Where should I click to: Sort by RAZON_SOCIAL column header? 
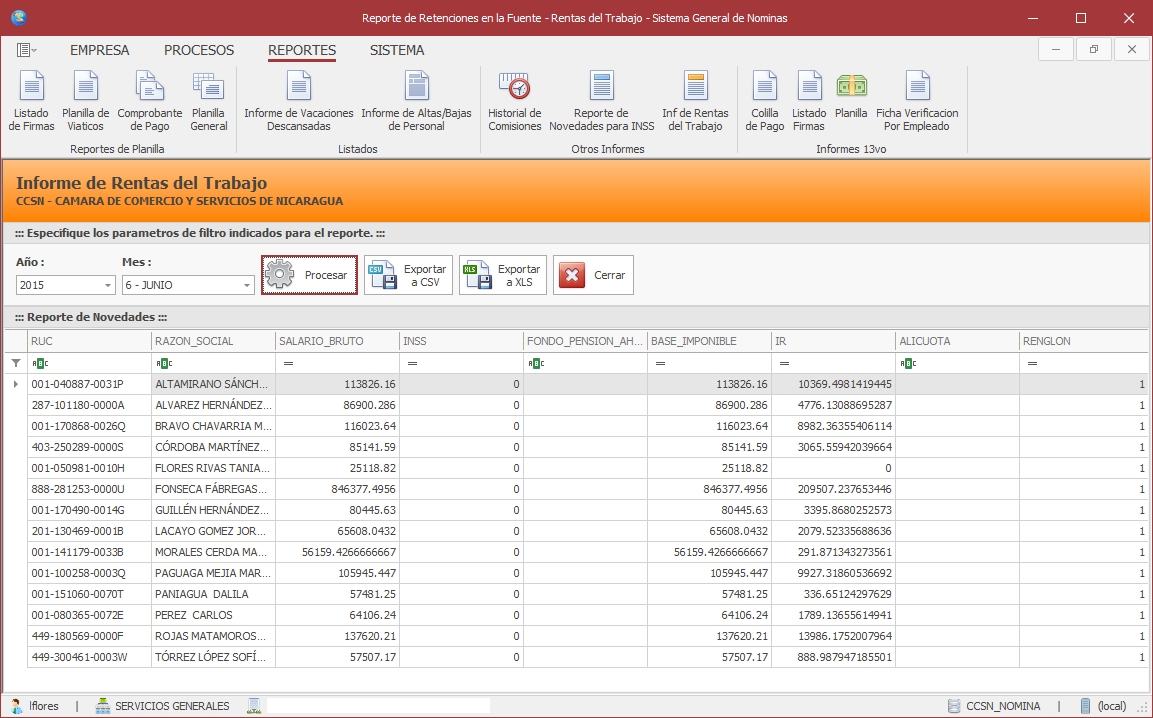(213, 341)
